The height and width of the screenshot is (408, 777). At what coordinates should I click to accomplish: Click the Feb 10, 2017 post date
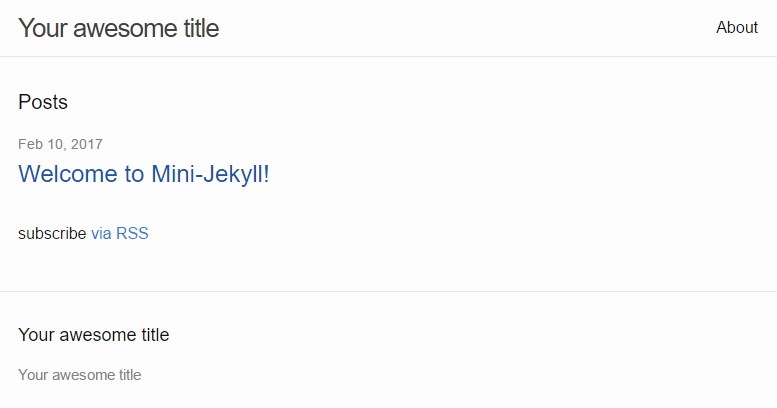[x=60, y=145]
